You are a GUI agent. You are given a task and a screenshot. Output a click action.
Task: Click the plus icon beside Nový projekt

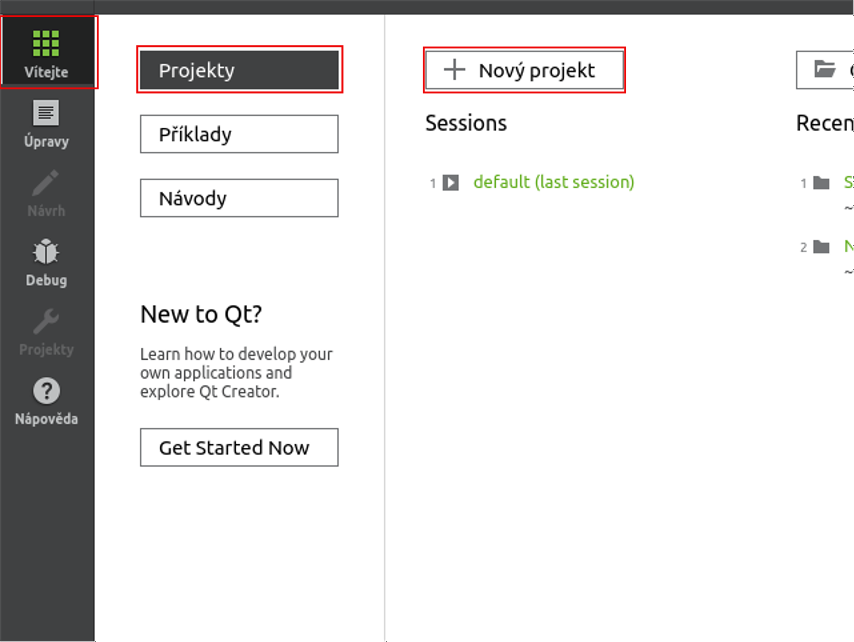(x=455, y=69)
